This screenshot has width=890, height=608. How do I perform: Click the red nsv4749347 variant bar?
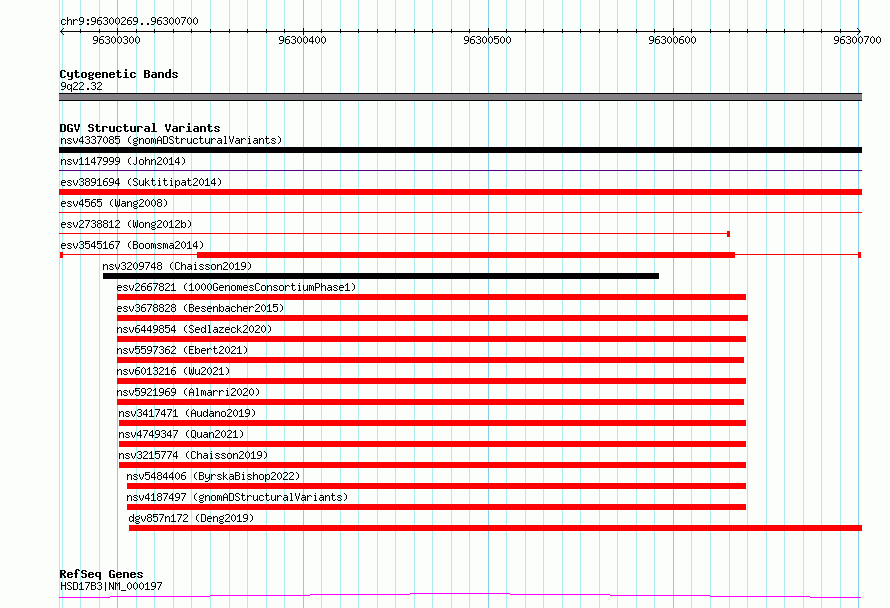433,444
